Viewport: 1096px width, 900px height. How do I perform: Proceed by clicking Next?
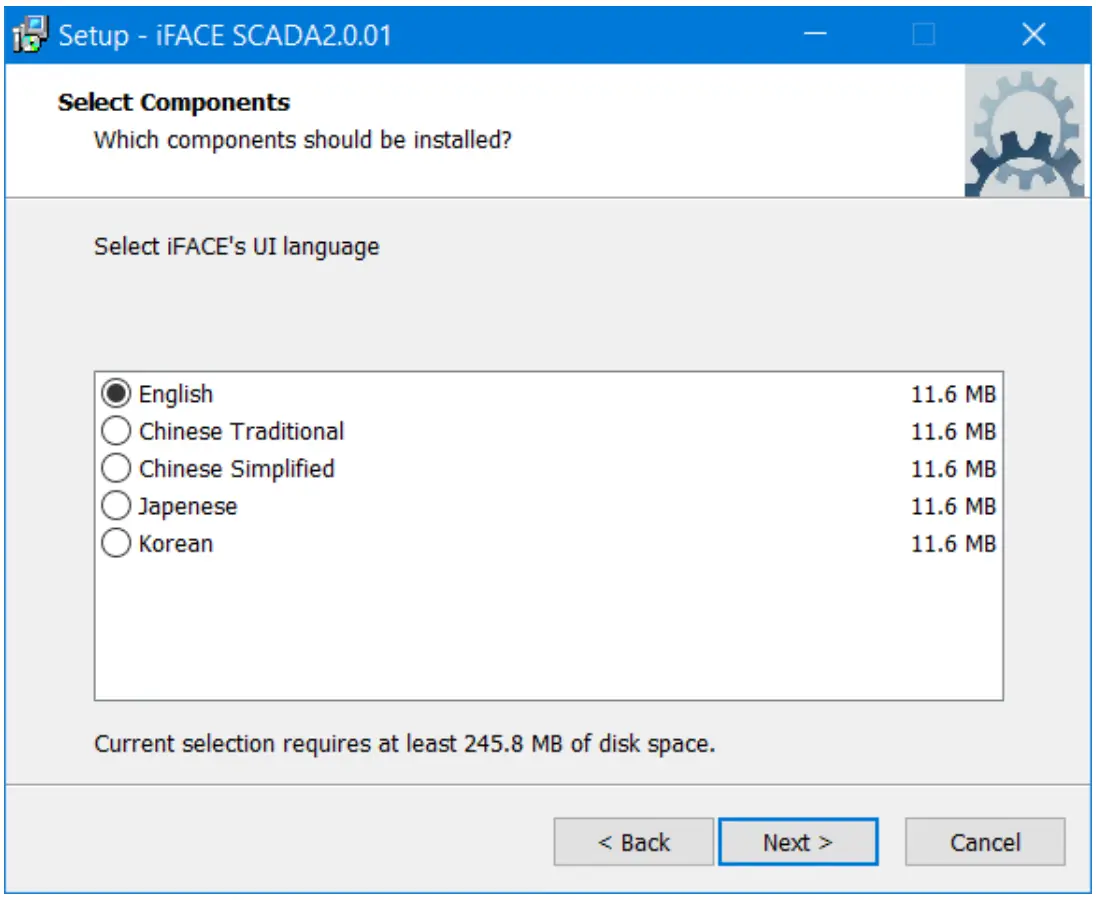797,842
